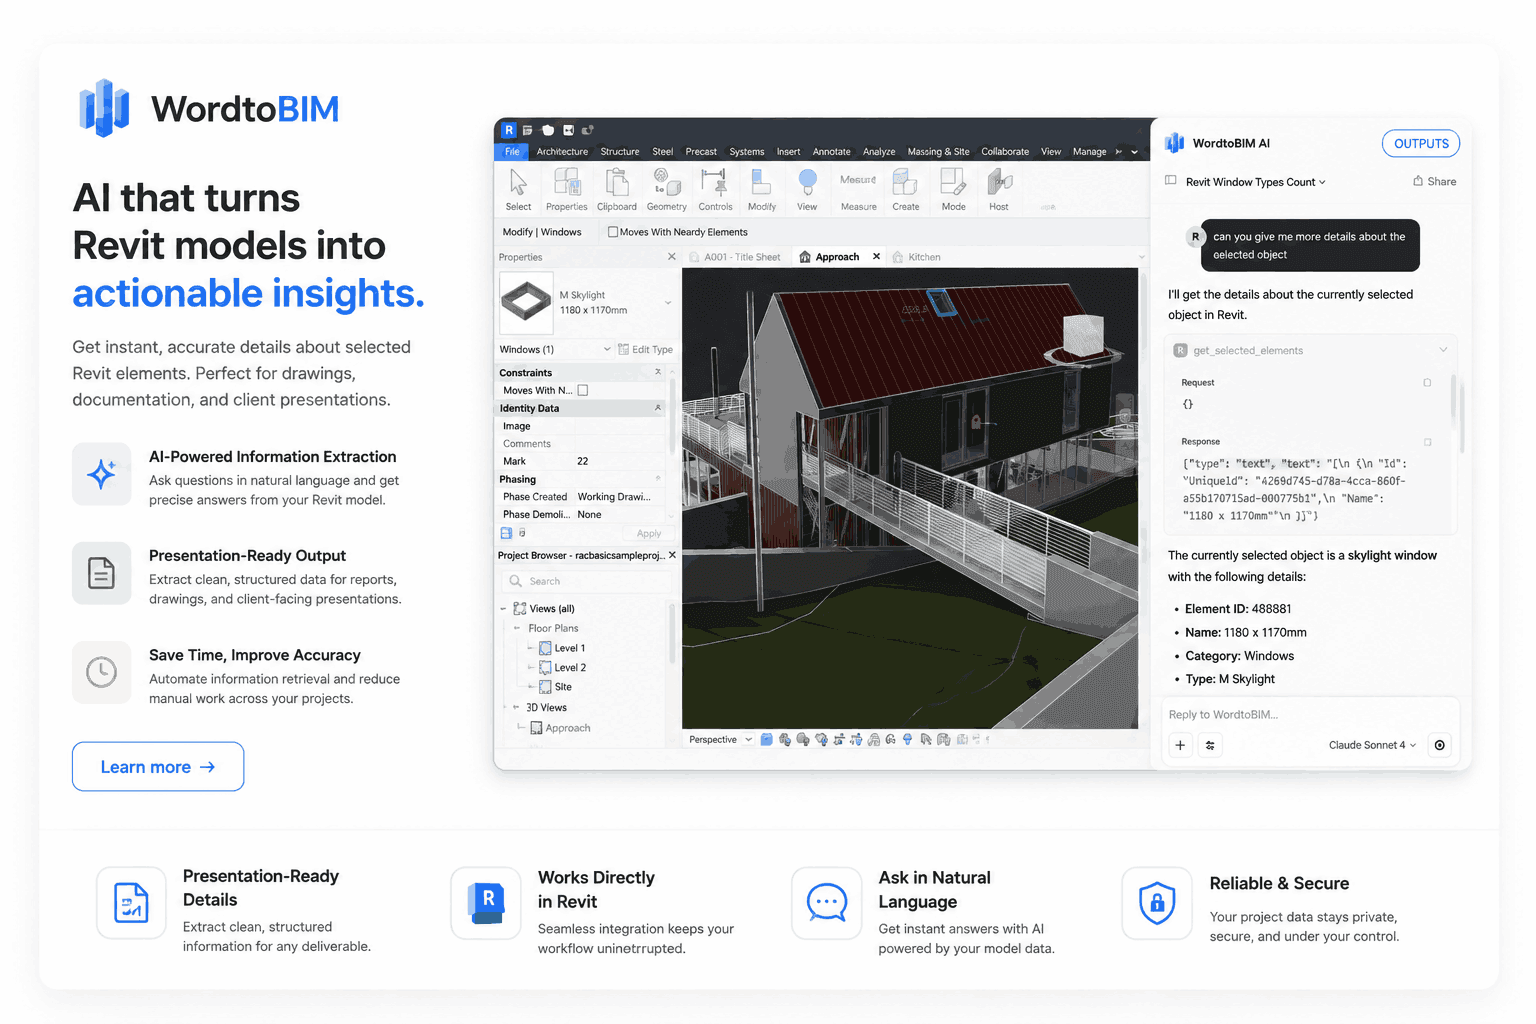Viewport: 1536px width, 1024px height.
Task: Switch to the Collaborate ribbon tab
Action: [x=1005, y=152]
